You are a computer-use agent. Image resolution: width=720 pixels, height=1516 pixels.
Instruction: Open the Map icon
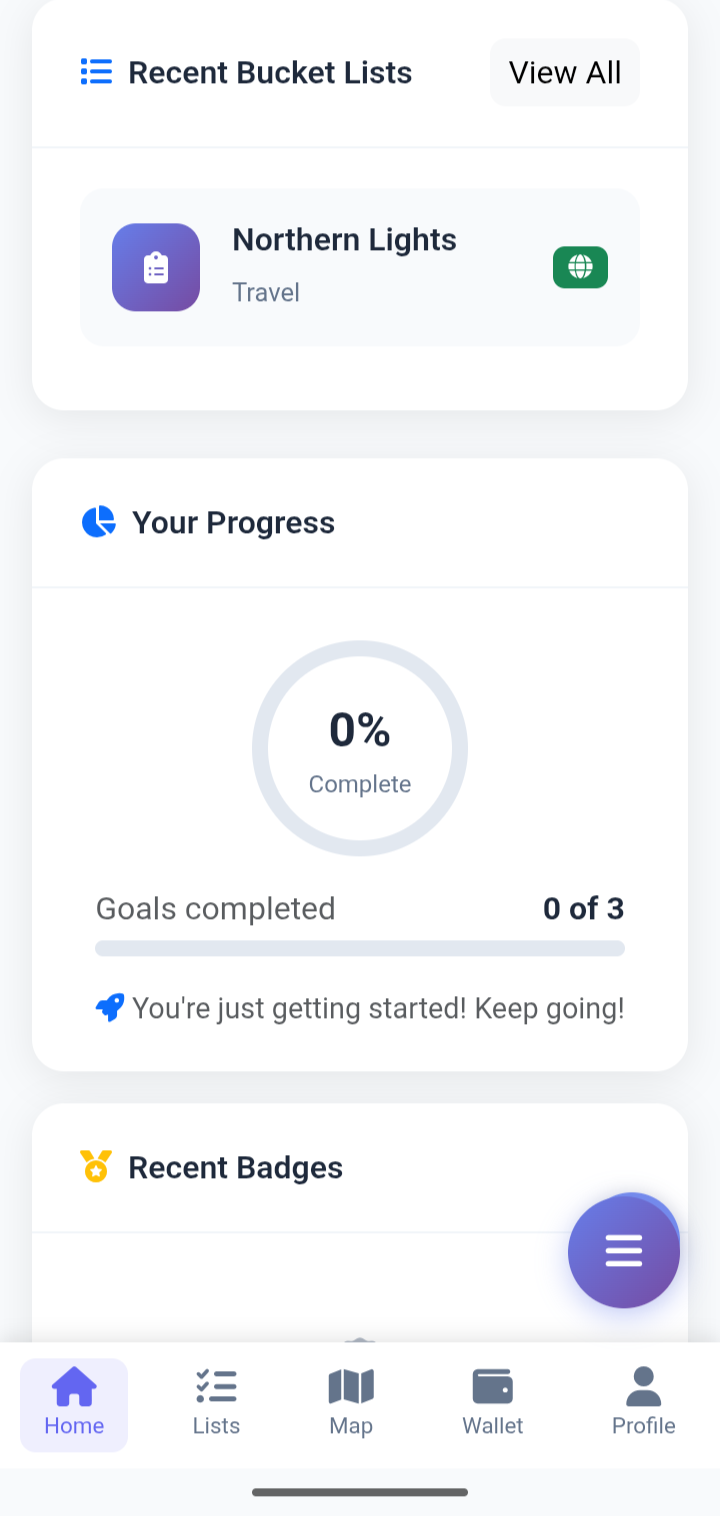350,1388
